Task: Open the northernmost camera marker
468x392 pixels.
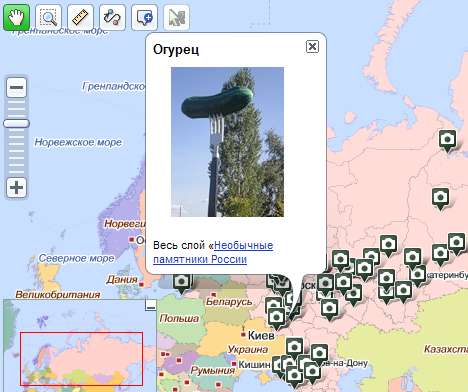Action: pyautogui.click(x=447, y=140)
